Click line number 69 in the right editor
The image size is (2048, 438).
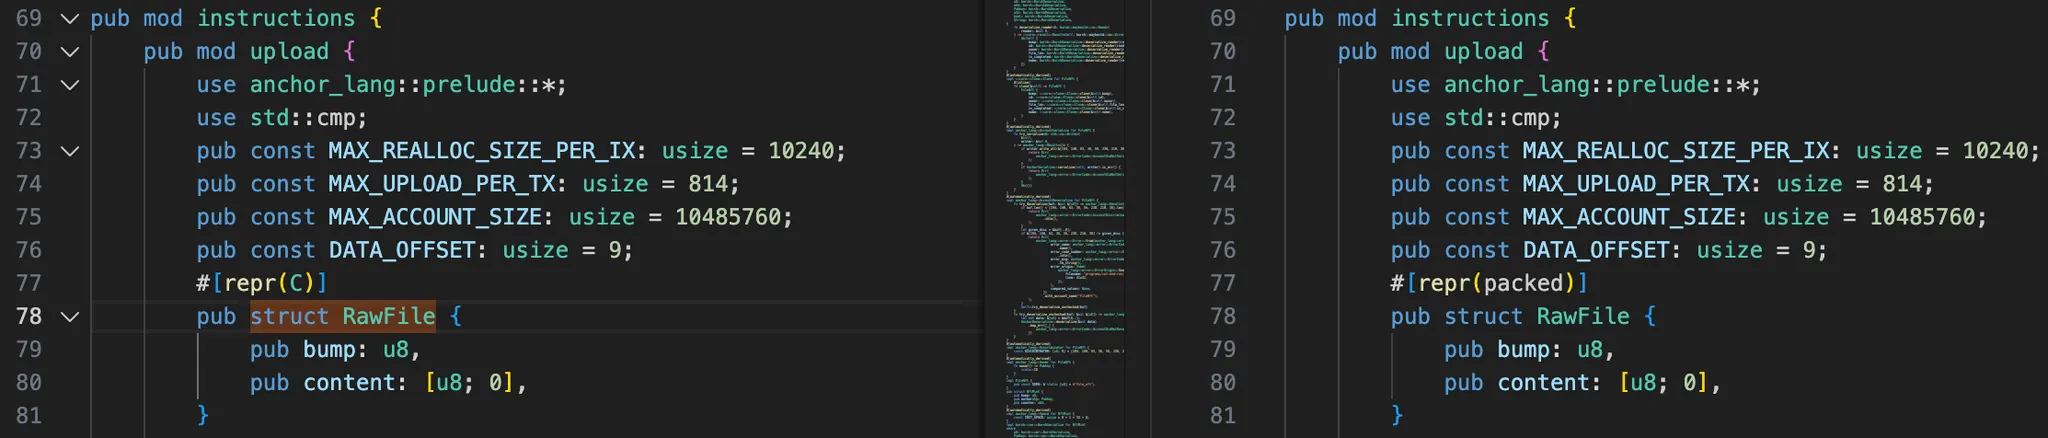[1222, 19]
